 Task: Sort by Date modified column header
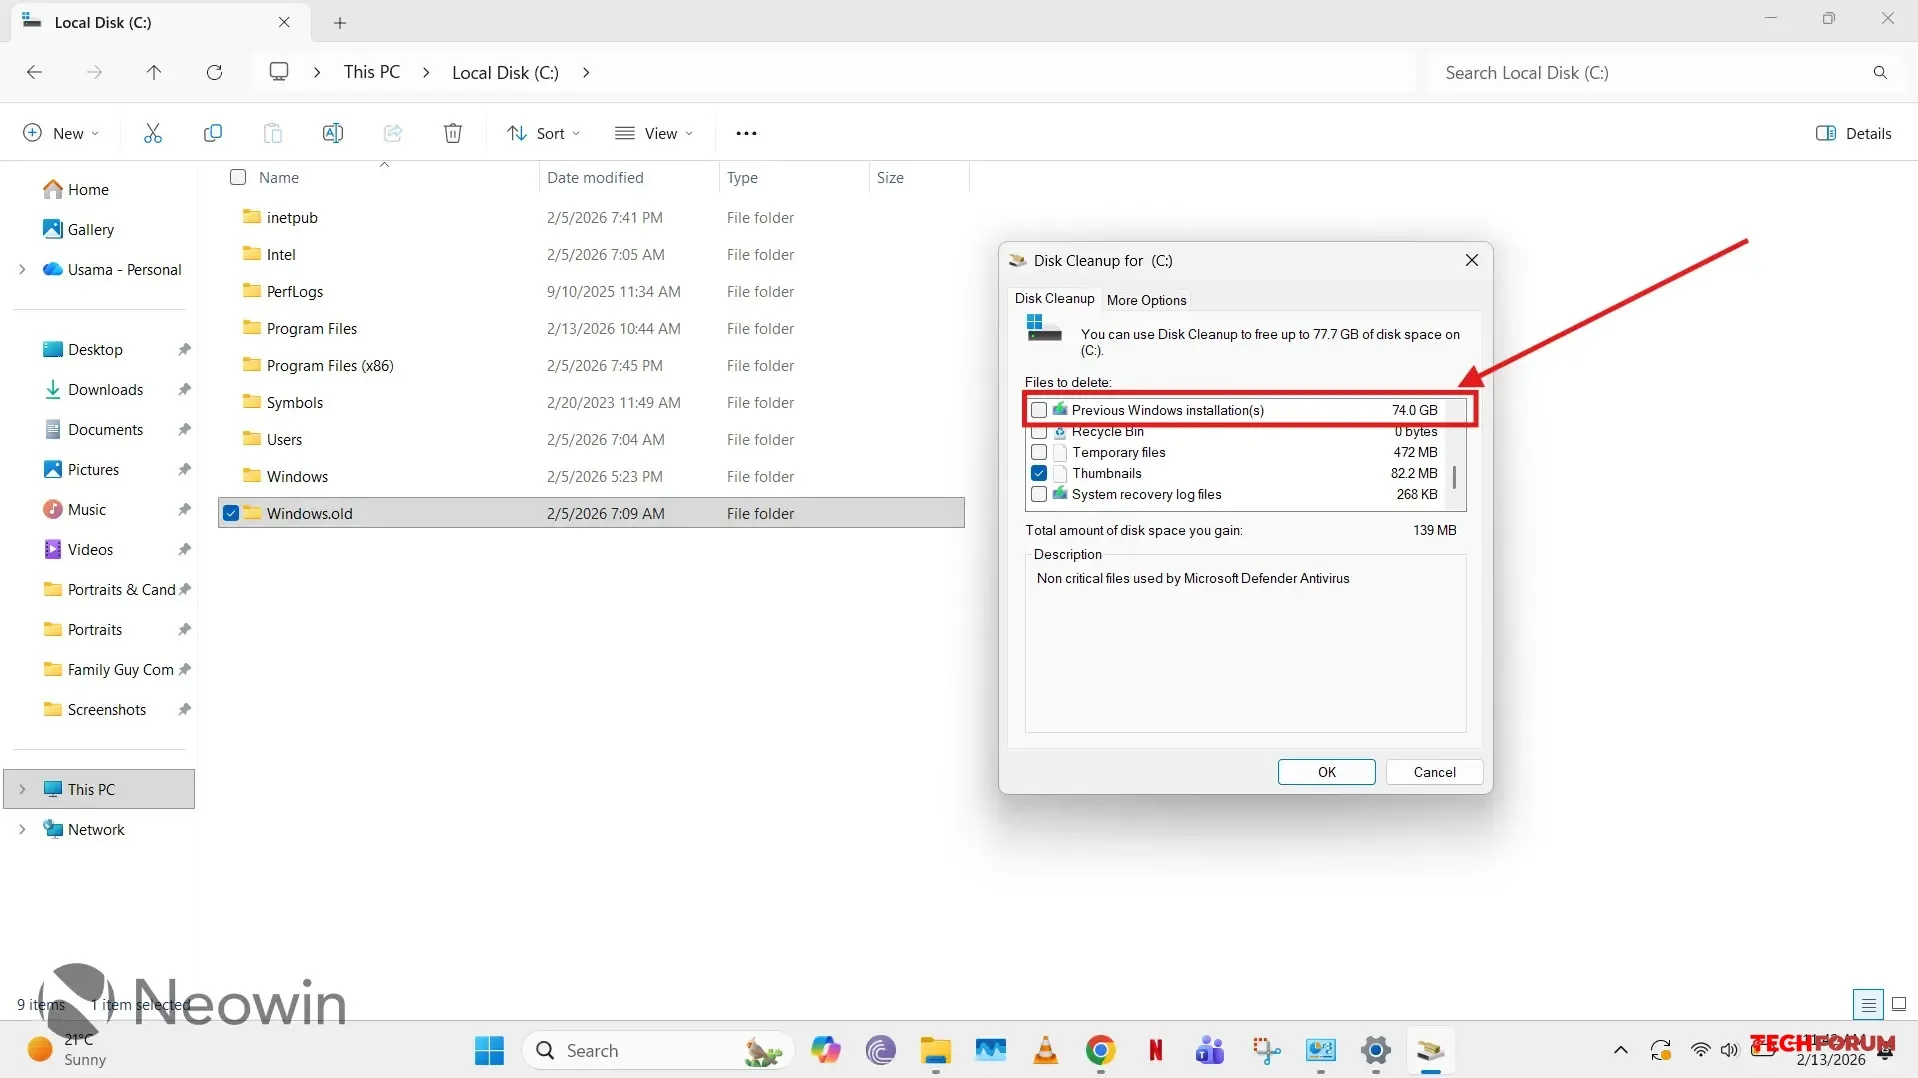[628, 177]
